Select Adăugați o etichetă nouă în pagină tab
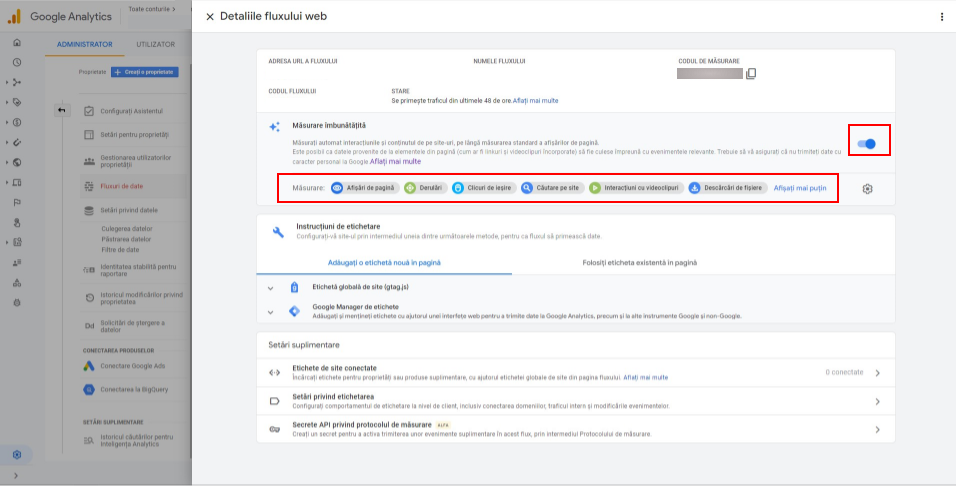This screenshot has width=956, height=486. pos(384,262)
